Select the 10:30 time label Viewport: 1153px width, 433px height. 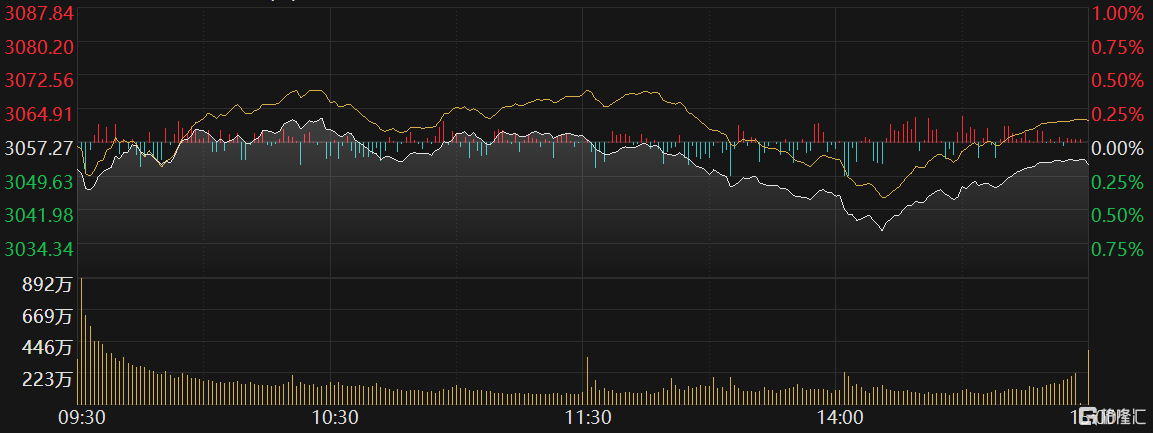coord(335,417)
